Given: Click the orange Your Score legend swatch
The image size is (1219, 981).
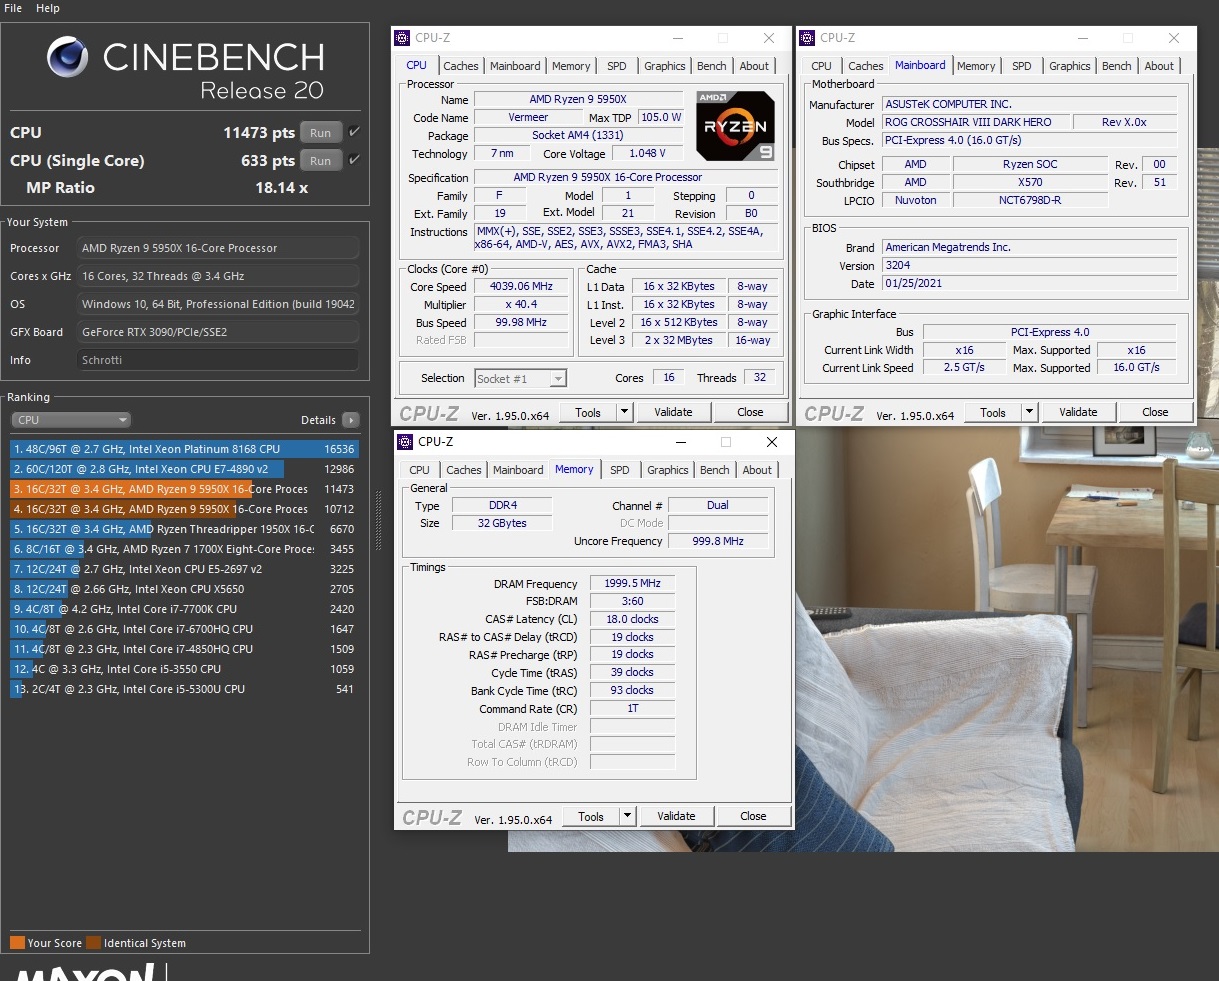Looking at the screenshot, I should coord(17,943).
